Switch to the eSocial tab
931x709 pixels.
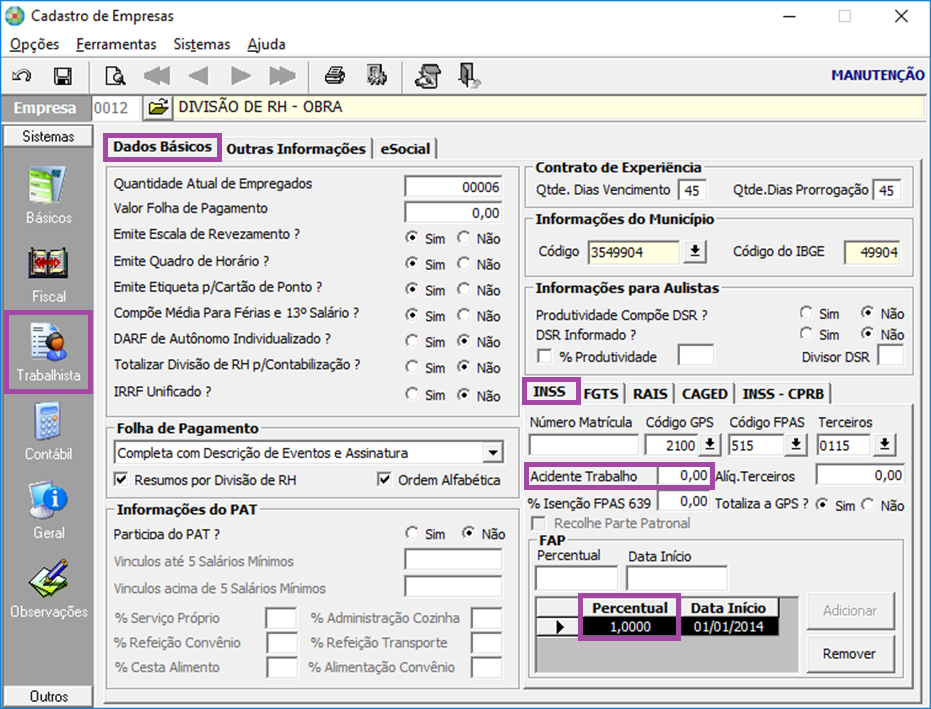tap(406, 149)
